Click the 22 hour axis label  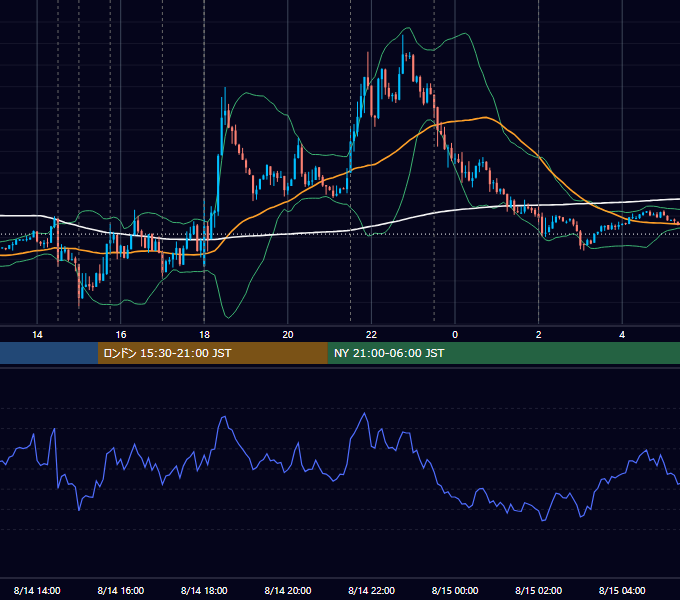[371, 335]
